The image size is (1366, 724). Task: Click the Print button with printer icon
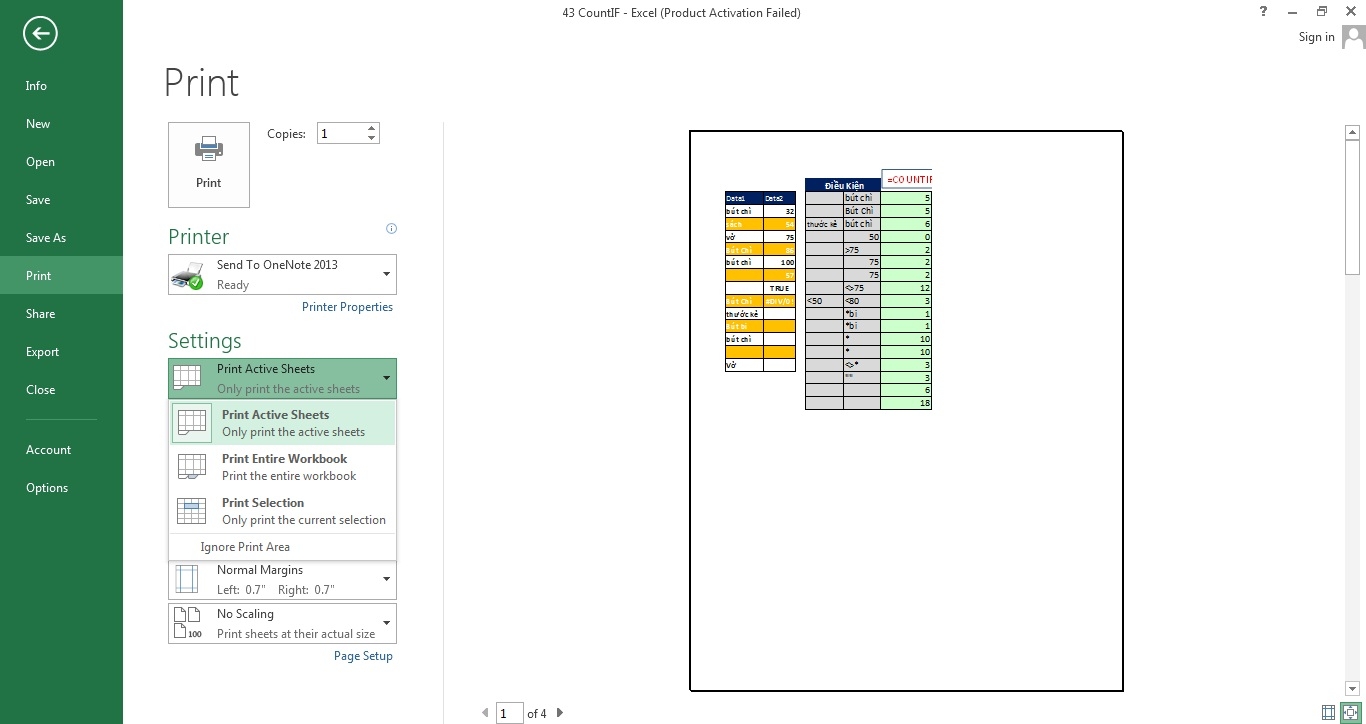point(209,164)
